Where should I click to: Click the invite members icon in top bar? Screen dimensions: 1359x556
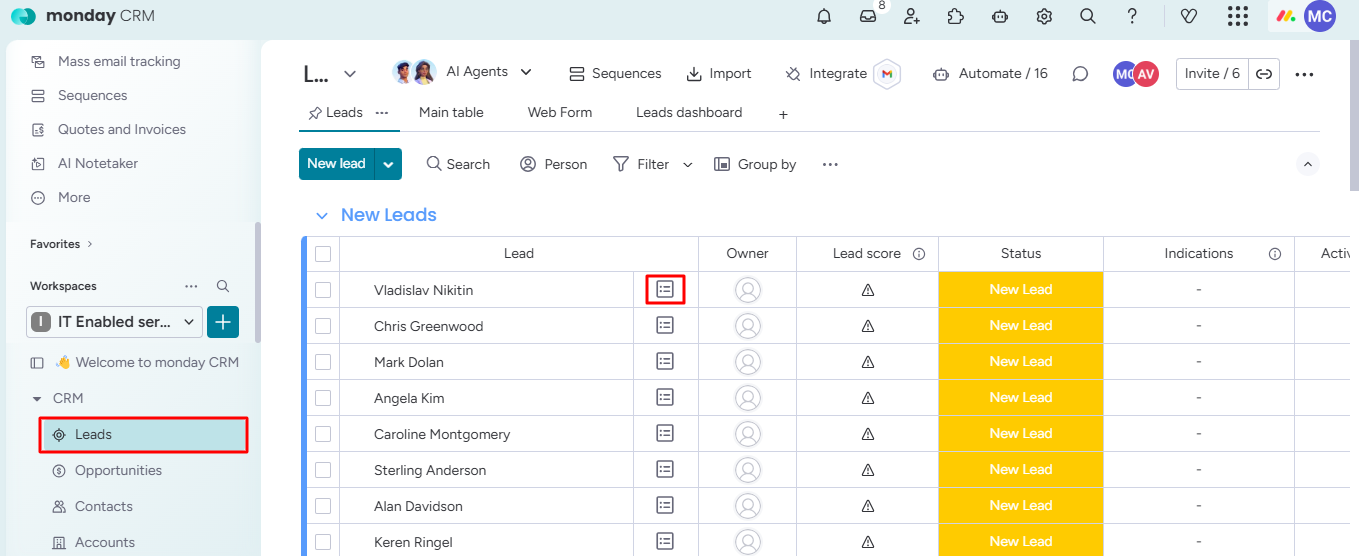tap(911, 16)
